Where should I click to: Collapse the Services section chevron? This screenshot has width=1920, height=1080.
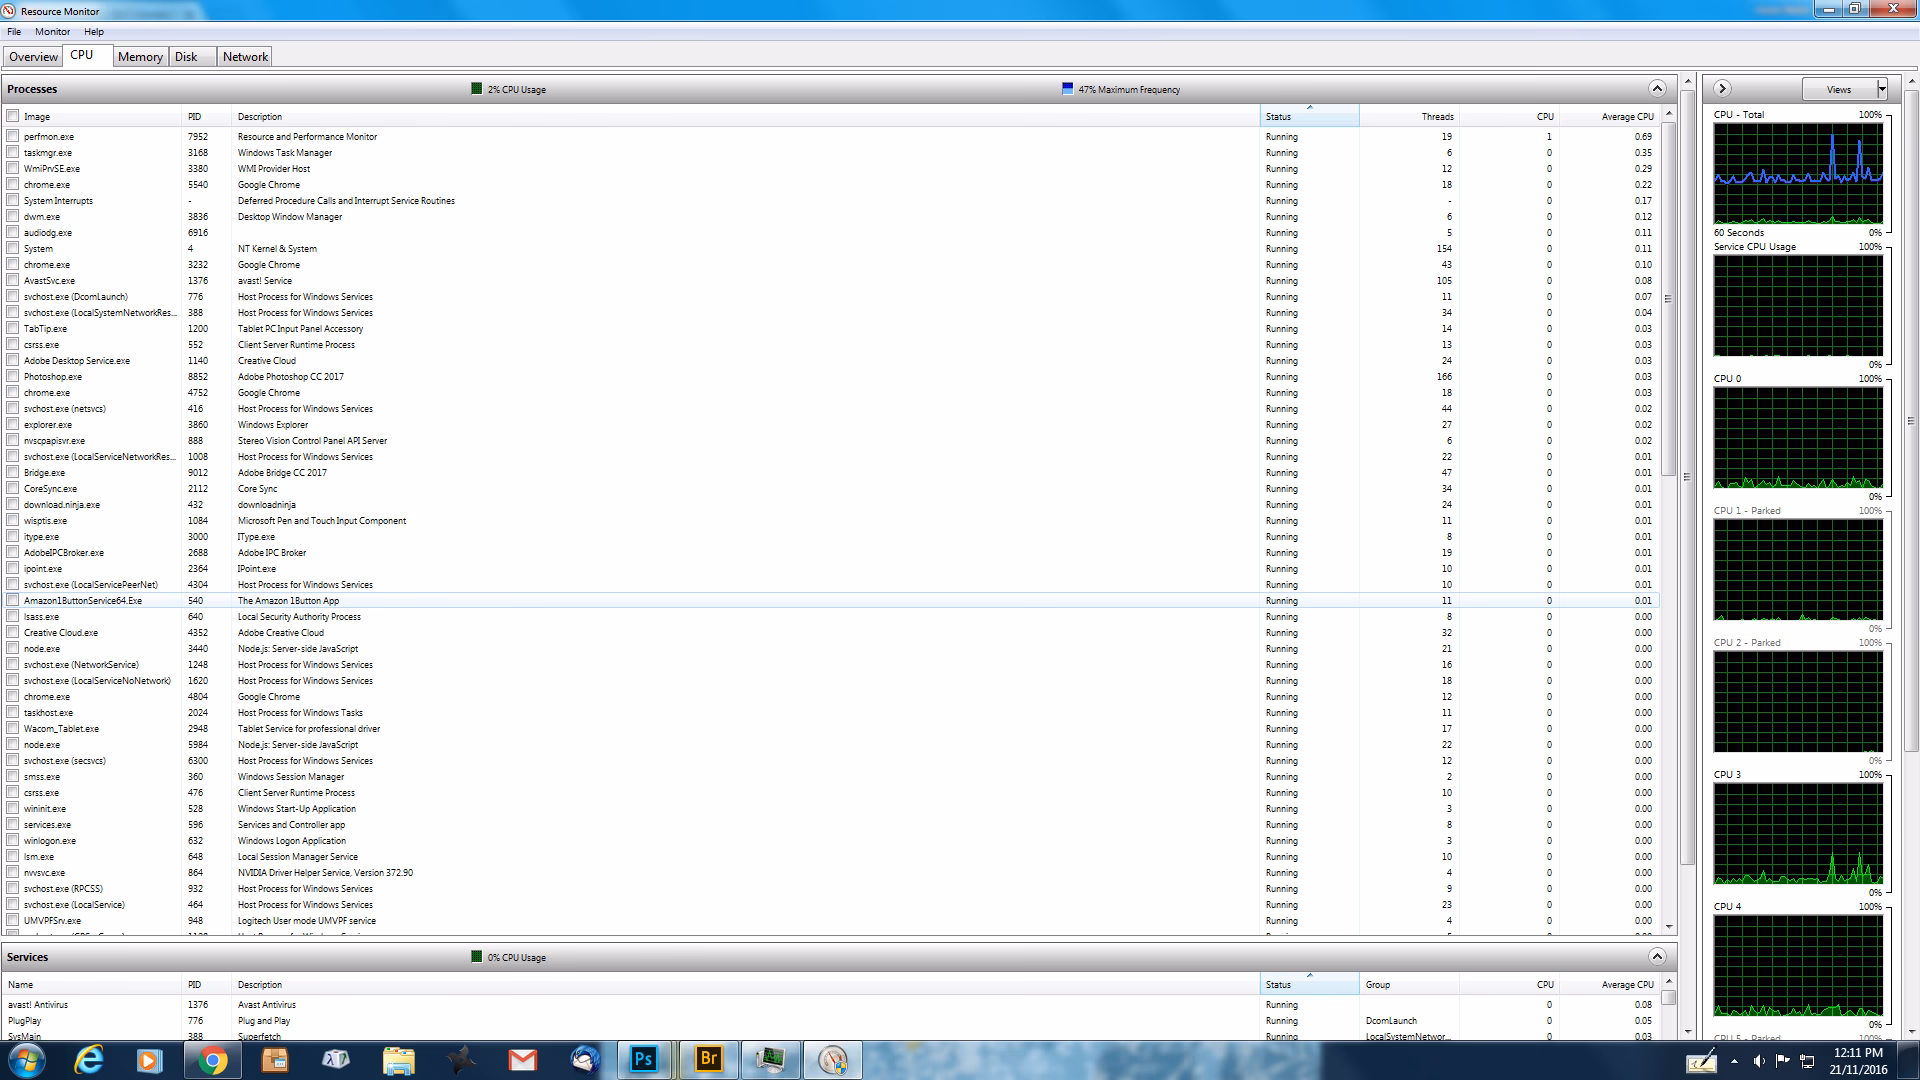coord(1657,956)
